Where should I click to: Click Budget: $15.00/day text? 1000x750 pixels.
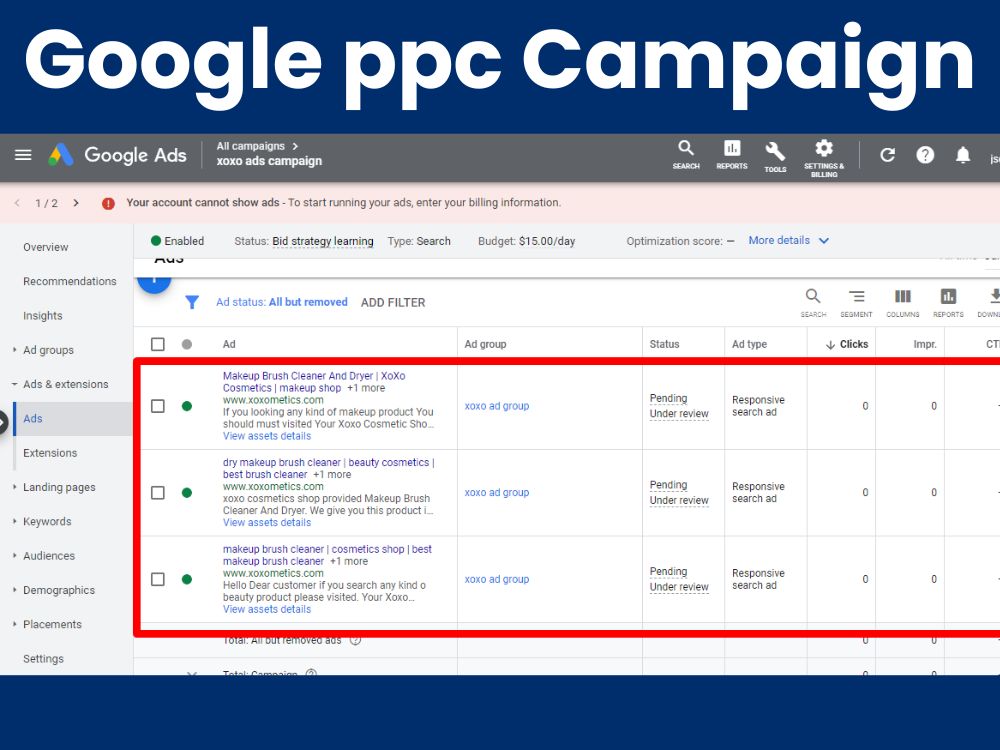[x=527, y=242]
